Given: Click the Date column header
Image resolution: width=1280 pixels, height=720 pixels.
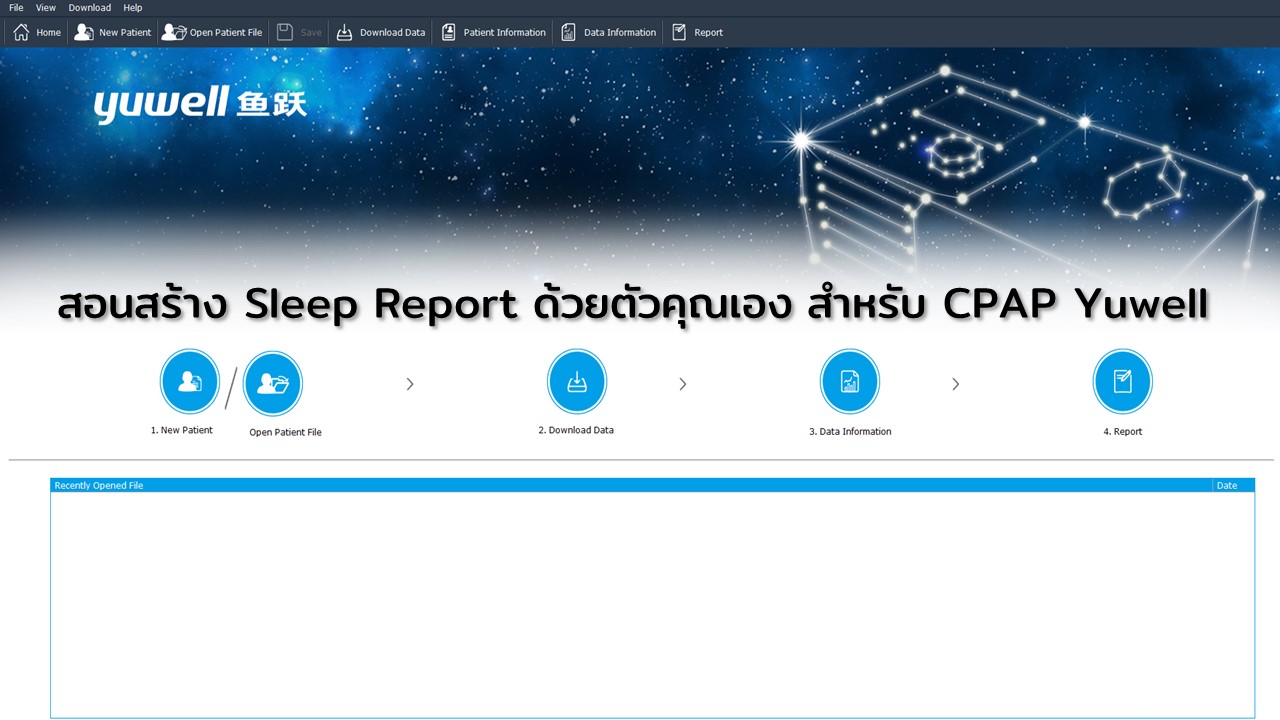Looking at the screenshot, I should [x=1234, y=485].
